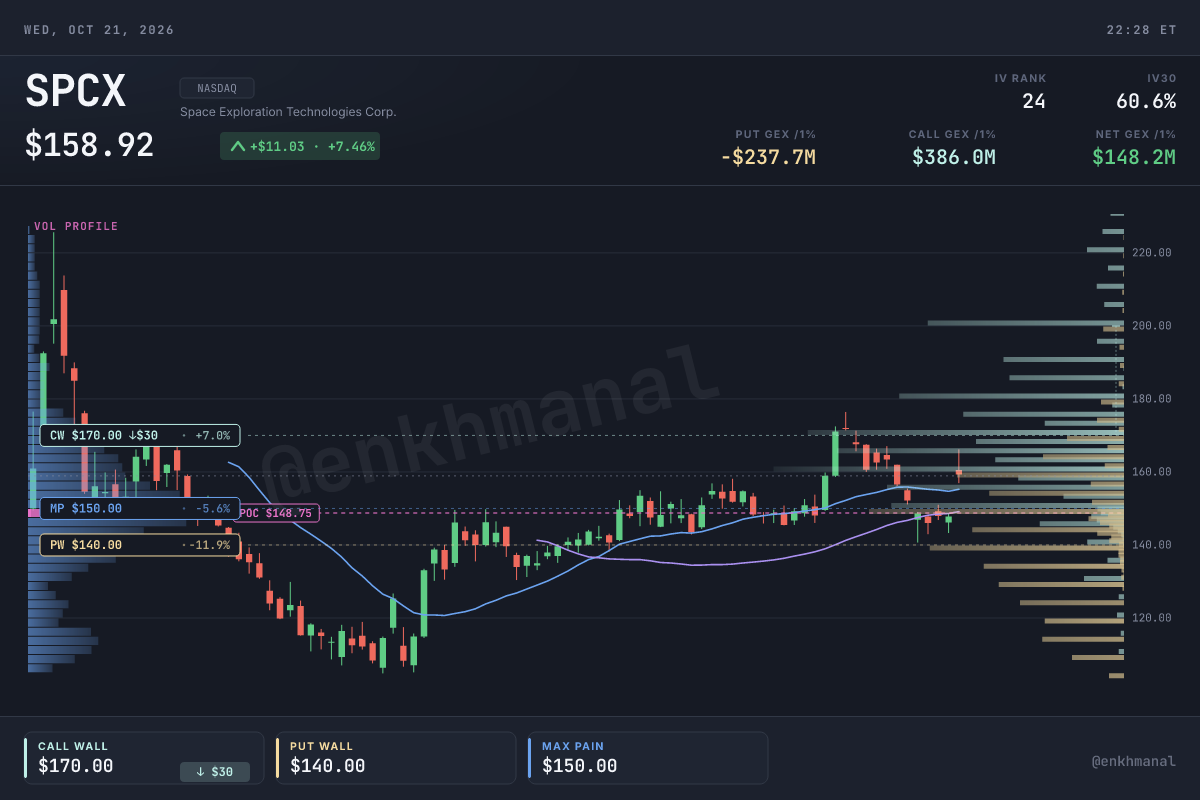Click the 180.00 price axis label

[1152, 399]
